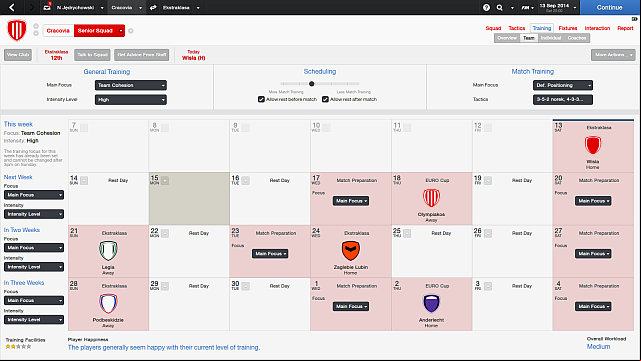Open the Interaction menu
Image resolution: width=641 pixels, height=361 pixels.
point(597,28)
